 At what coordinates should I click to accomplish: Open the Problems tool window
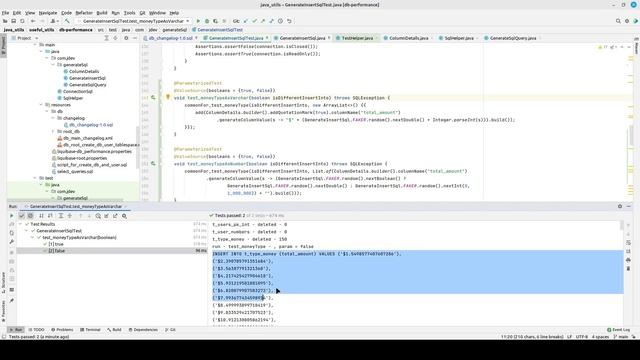point(62,329)
